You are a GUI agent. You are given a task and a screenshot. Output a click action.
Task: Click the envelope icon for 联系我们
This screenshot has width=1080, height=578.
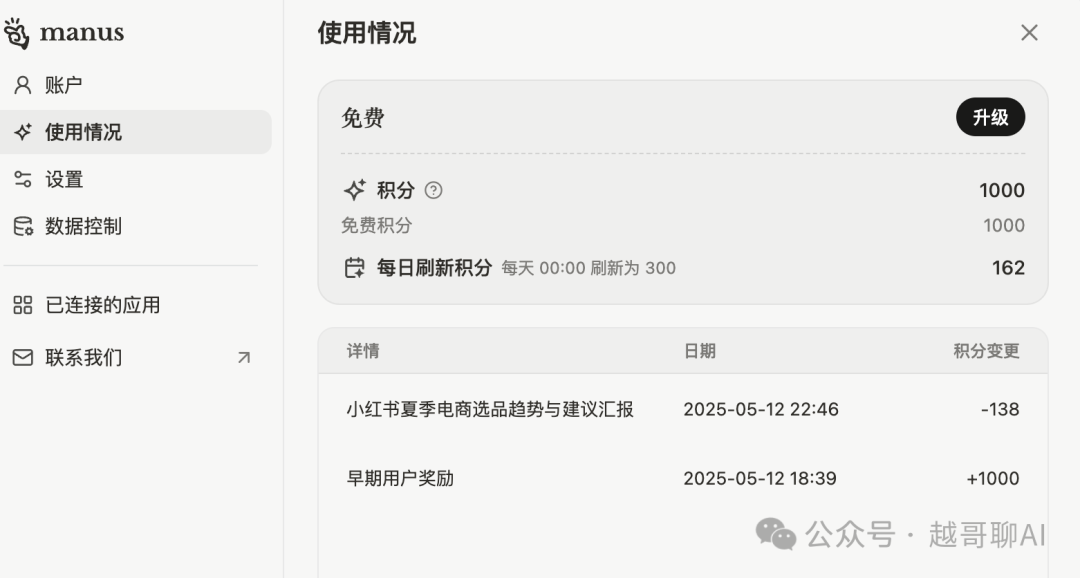point(23,358)
